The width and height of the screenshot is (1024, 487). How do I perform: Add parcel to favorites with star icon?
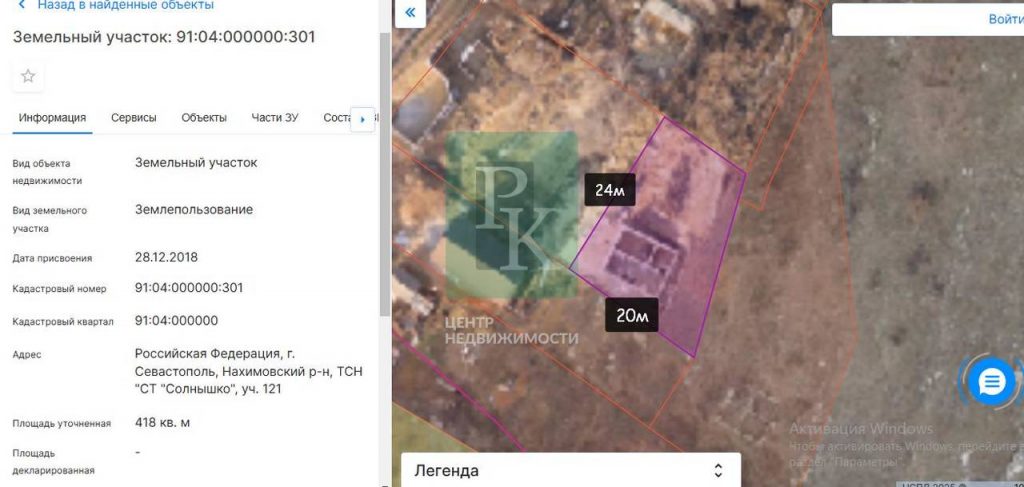pyautogui.click(x=28, y=76)
